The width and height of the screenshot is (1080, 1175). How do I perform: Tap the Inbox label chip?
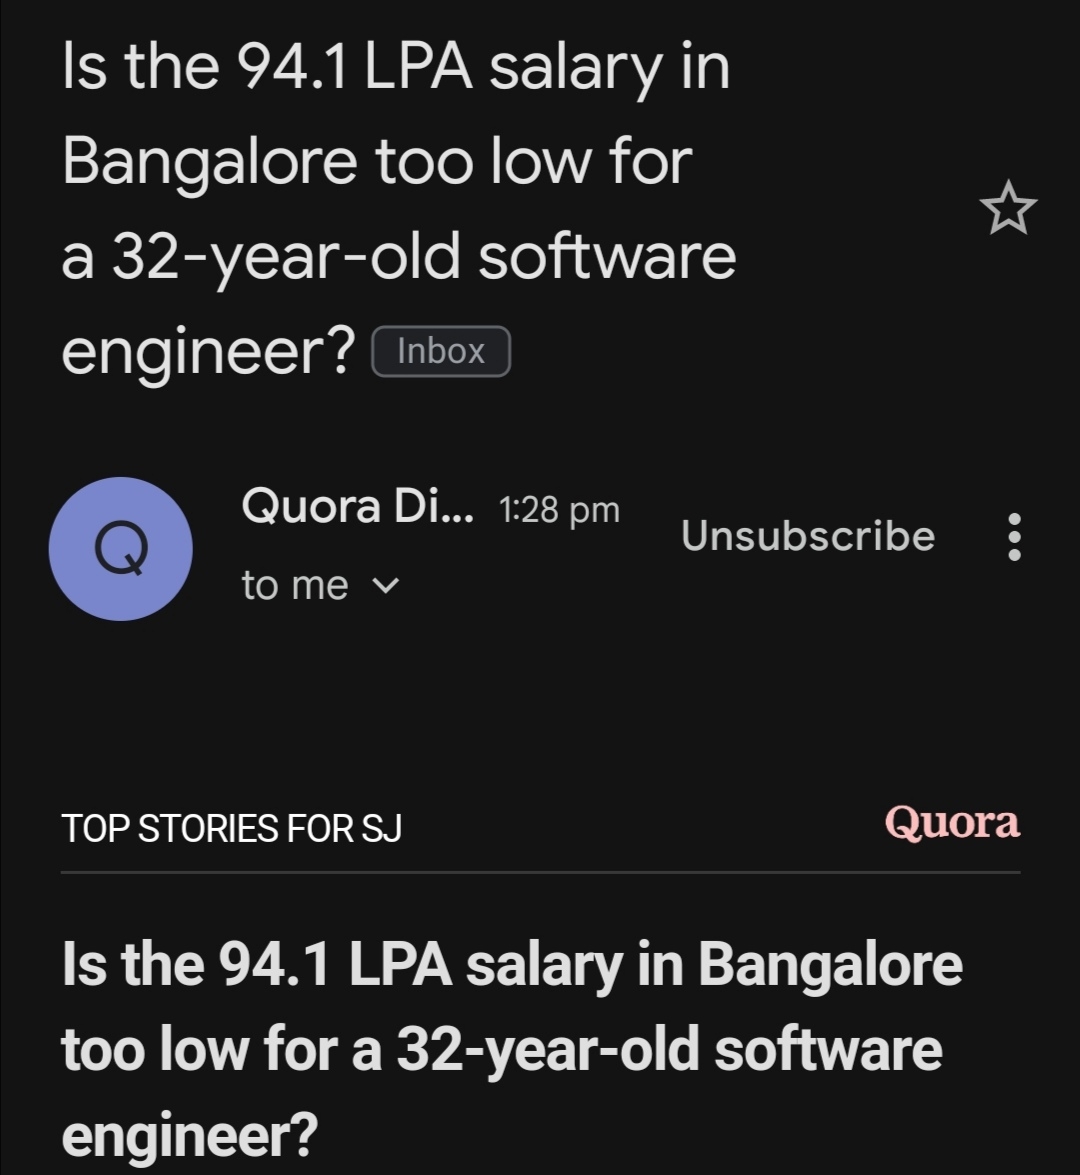[440, 351]
